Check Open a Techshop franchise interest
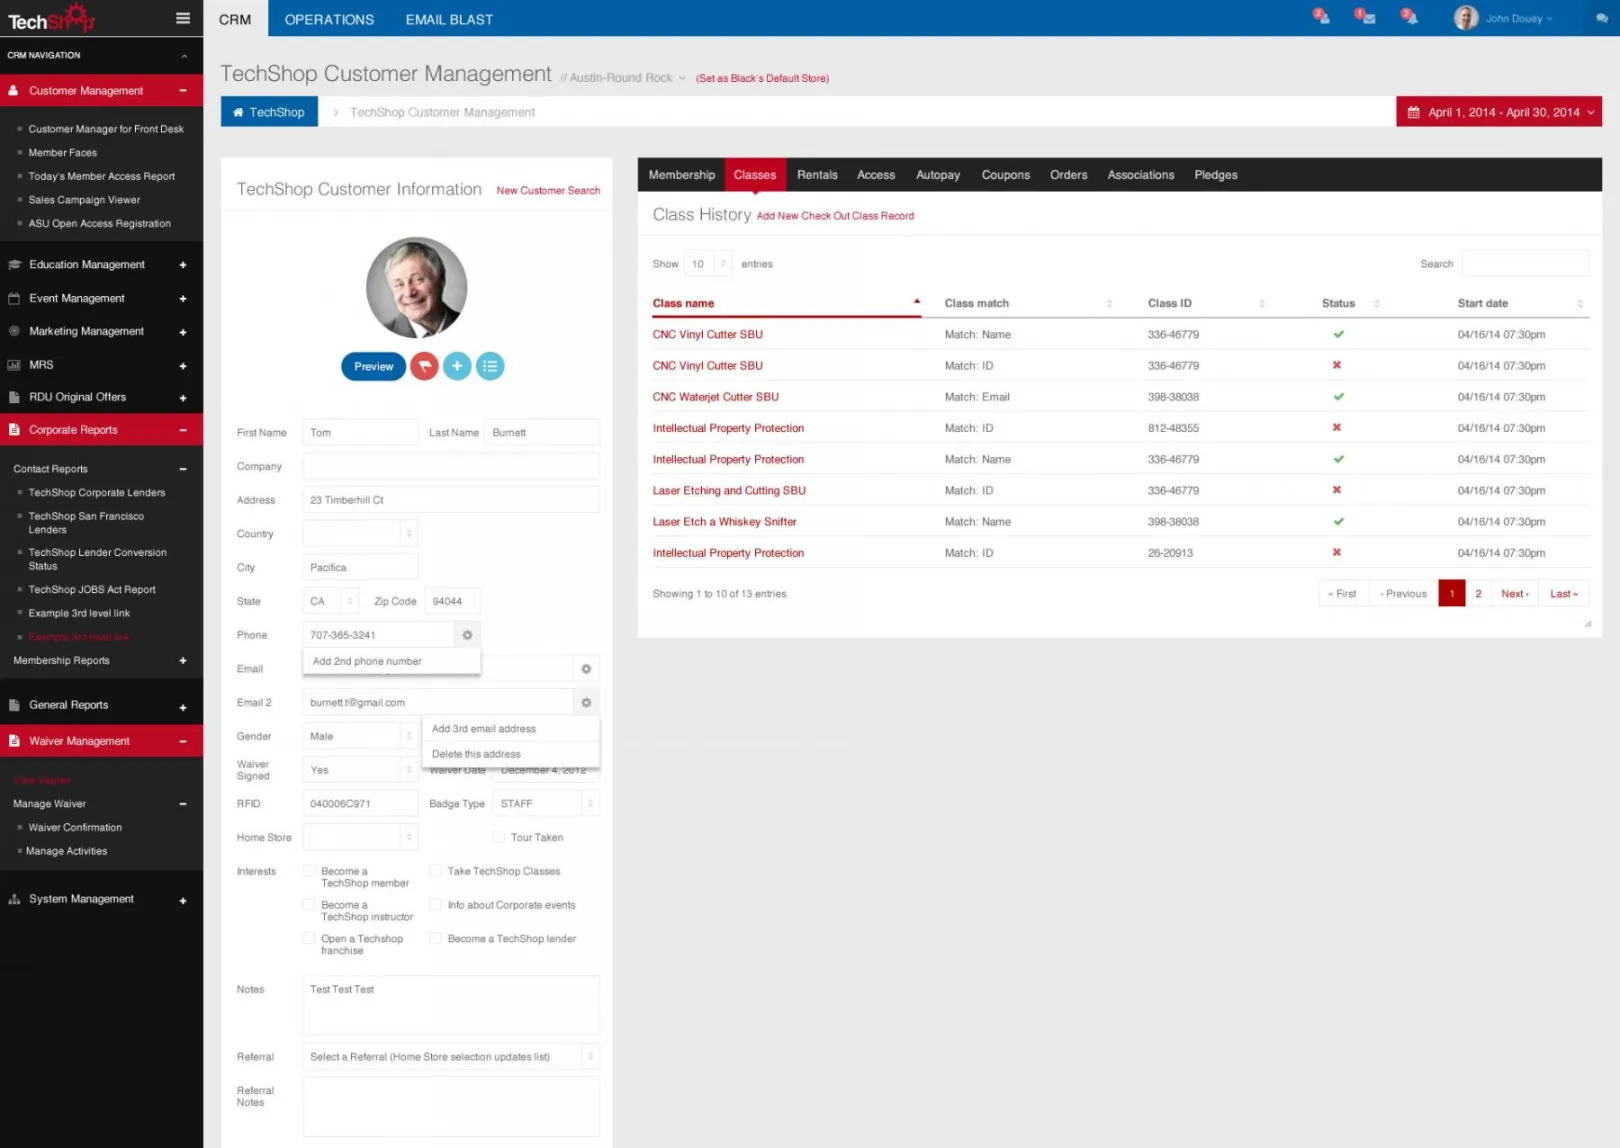 (x=309, y=939)
